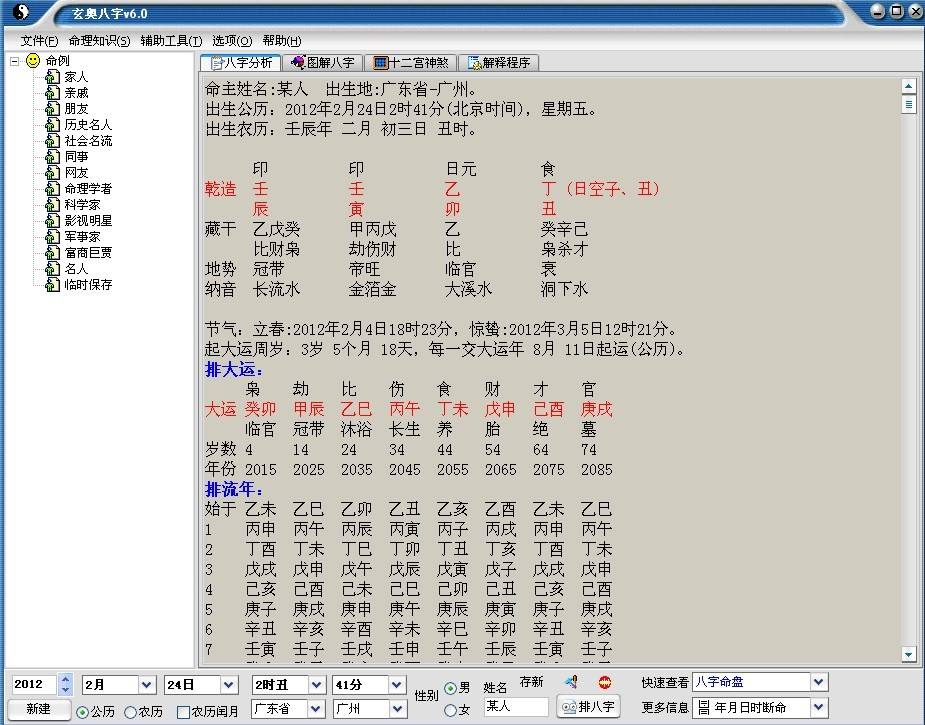Open the province dropdown showing 广东省
Screen dimensions: 925x725
click(x=316, y=708)
